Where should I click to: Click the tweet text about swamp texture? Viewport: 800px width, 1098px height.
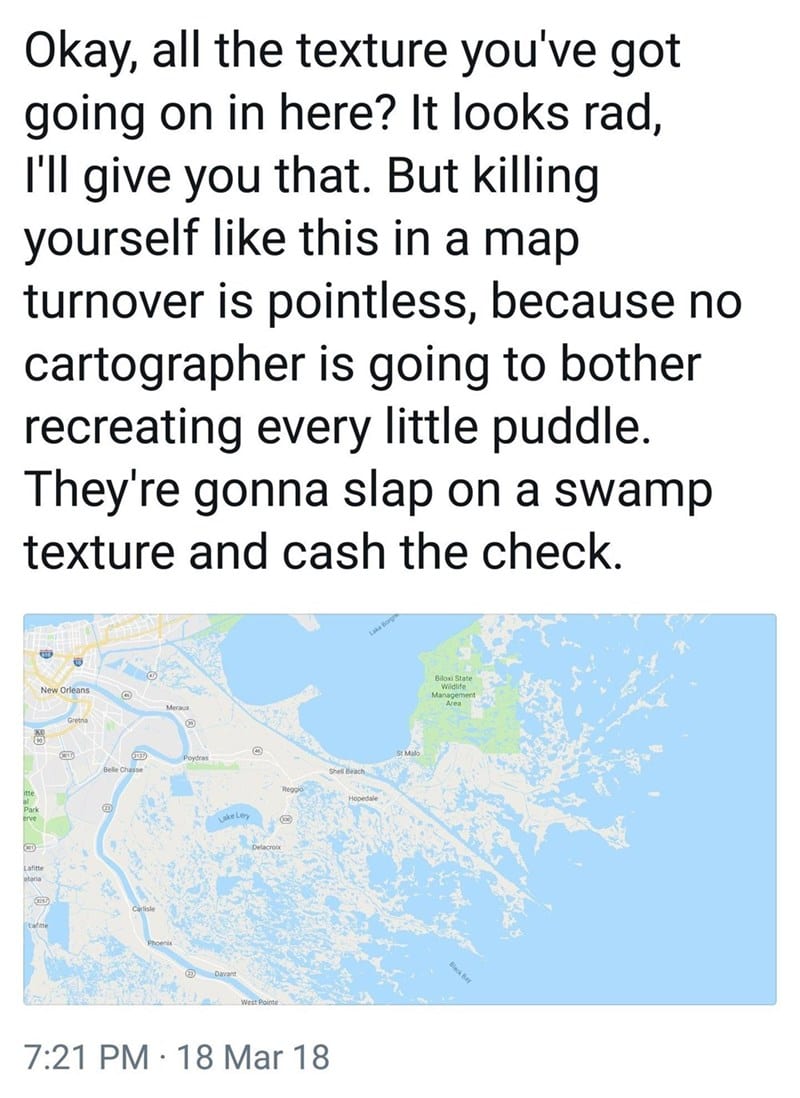coord(382,300)
